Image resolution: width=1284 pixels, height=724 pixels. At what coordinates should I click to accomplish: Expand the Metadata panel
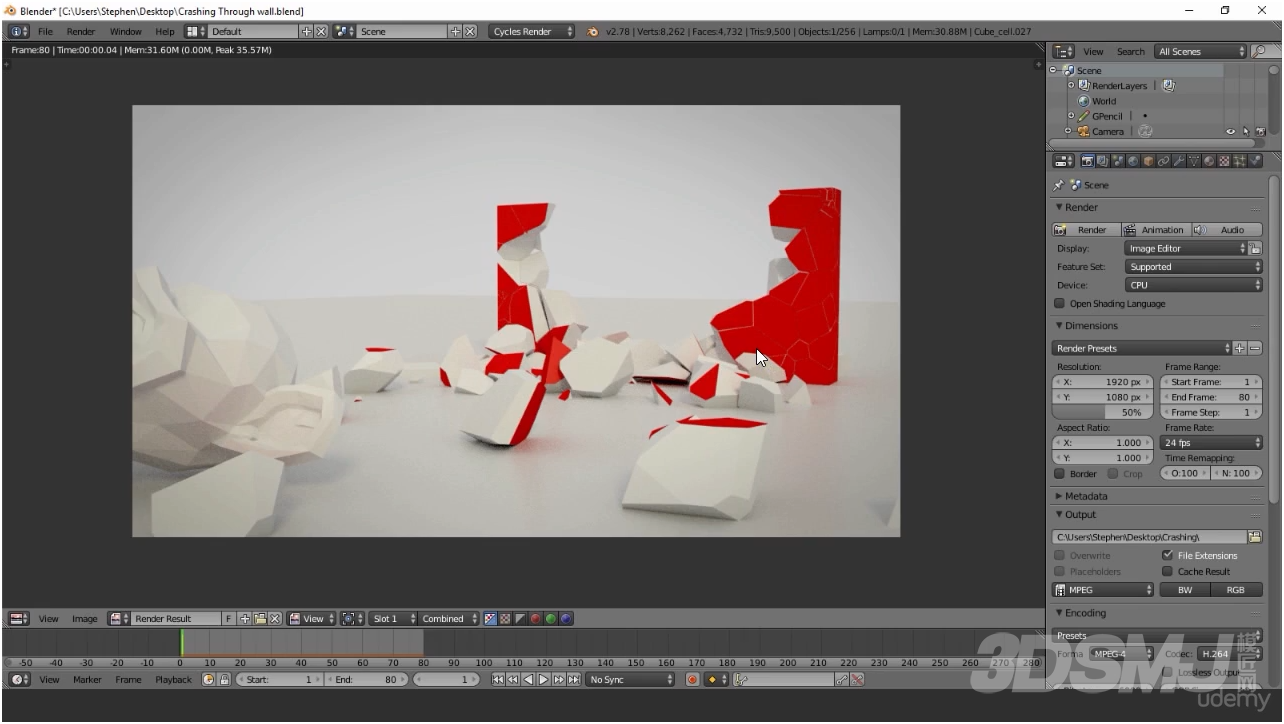[1085, 496]
